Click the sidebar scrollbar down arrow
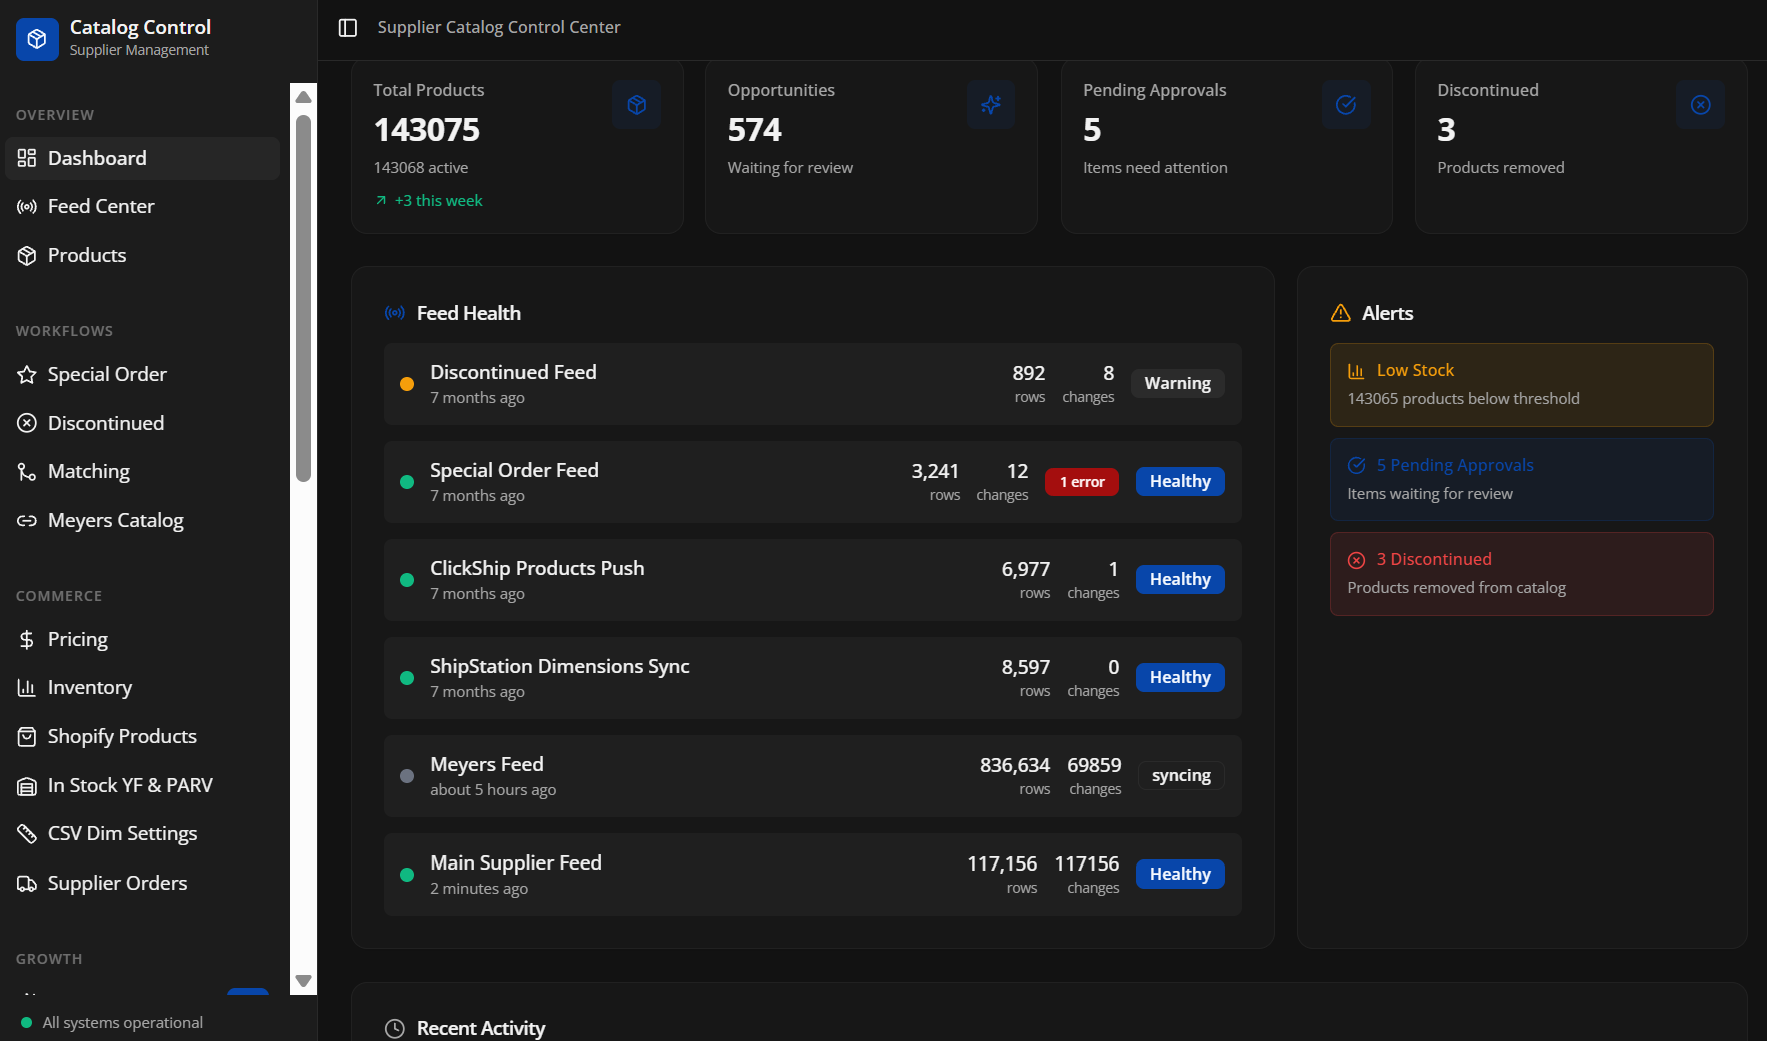 point(304,981)
